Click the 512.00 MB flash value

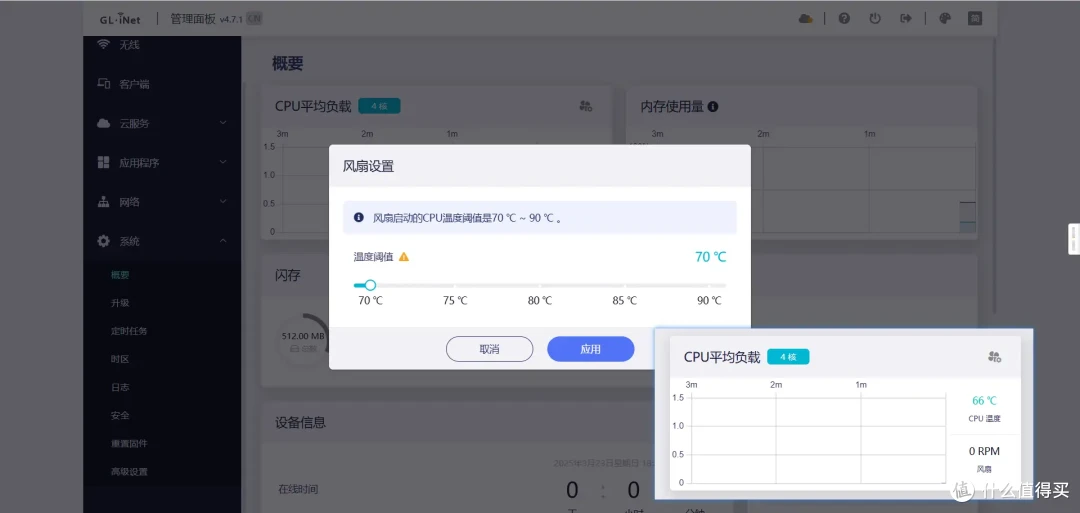tap(303, 337)
